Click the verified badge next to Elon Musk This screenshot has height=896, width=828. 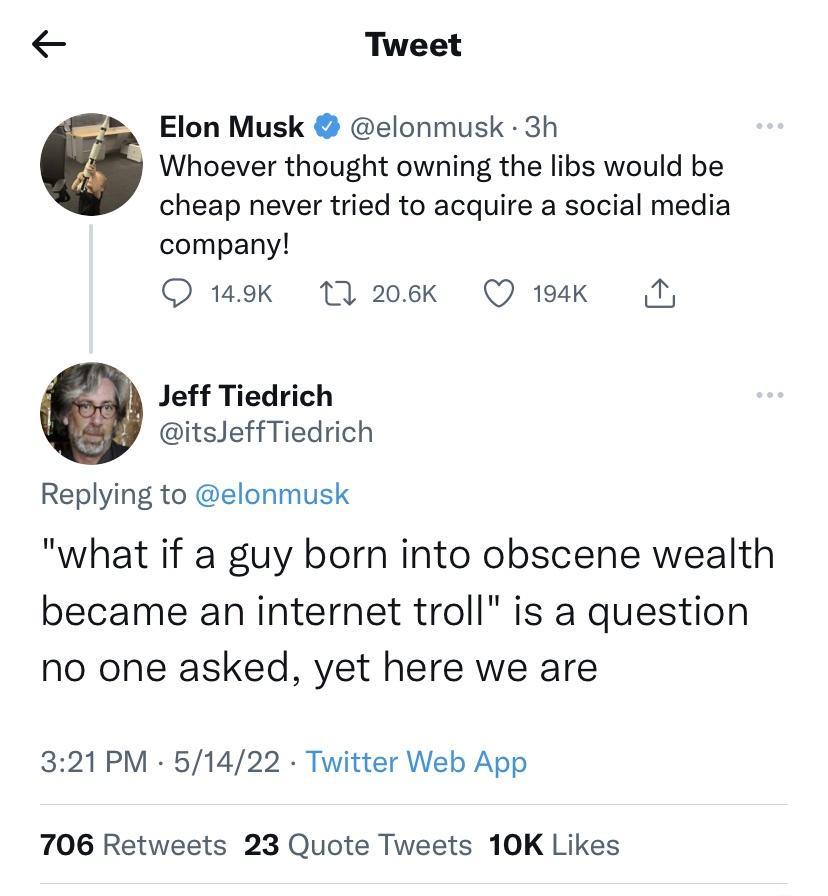click(x=325, y=127)
